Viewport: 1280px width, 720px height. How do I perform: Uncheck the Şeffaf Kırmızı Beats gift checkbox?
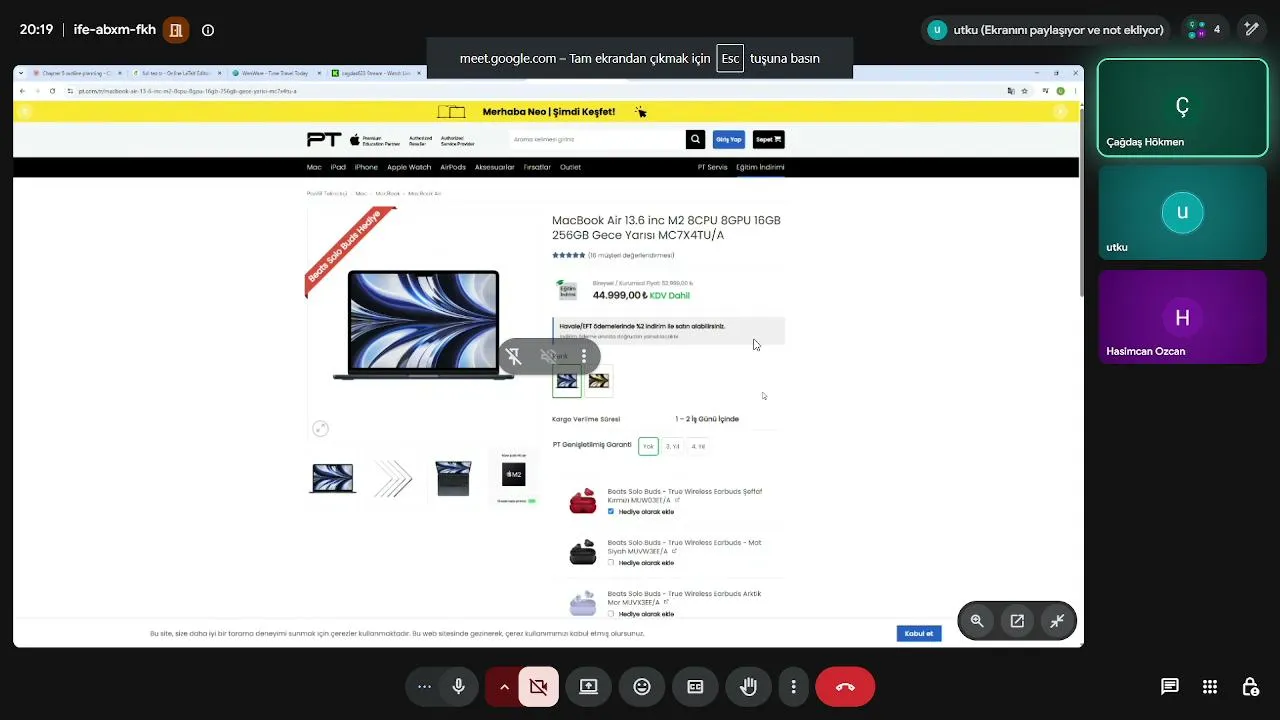pyautogui.click(x=611, y=512)
